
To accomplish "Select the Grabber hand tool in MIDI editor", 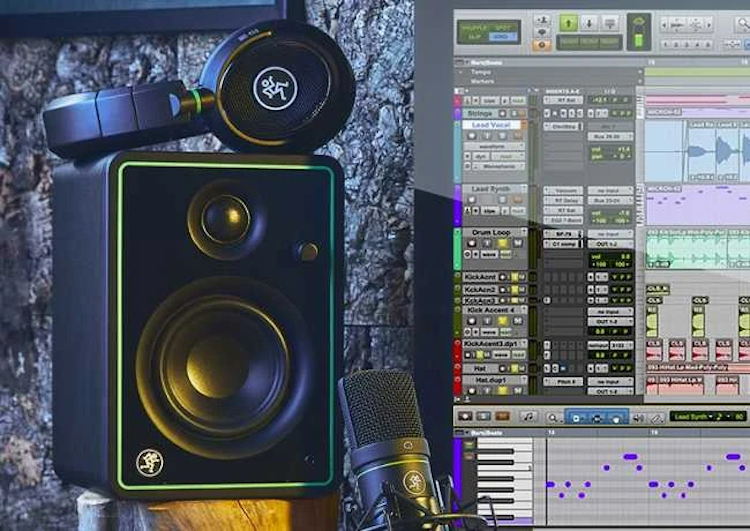I will point(617,416).
